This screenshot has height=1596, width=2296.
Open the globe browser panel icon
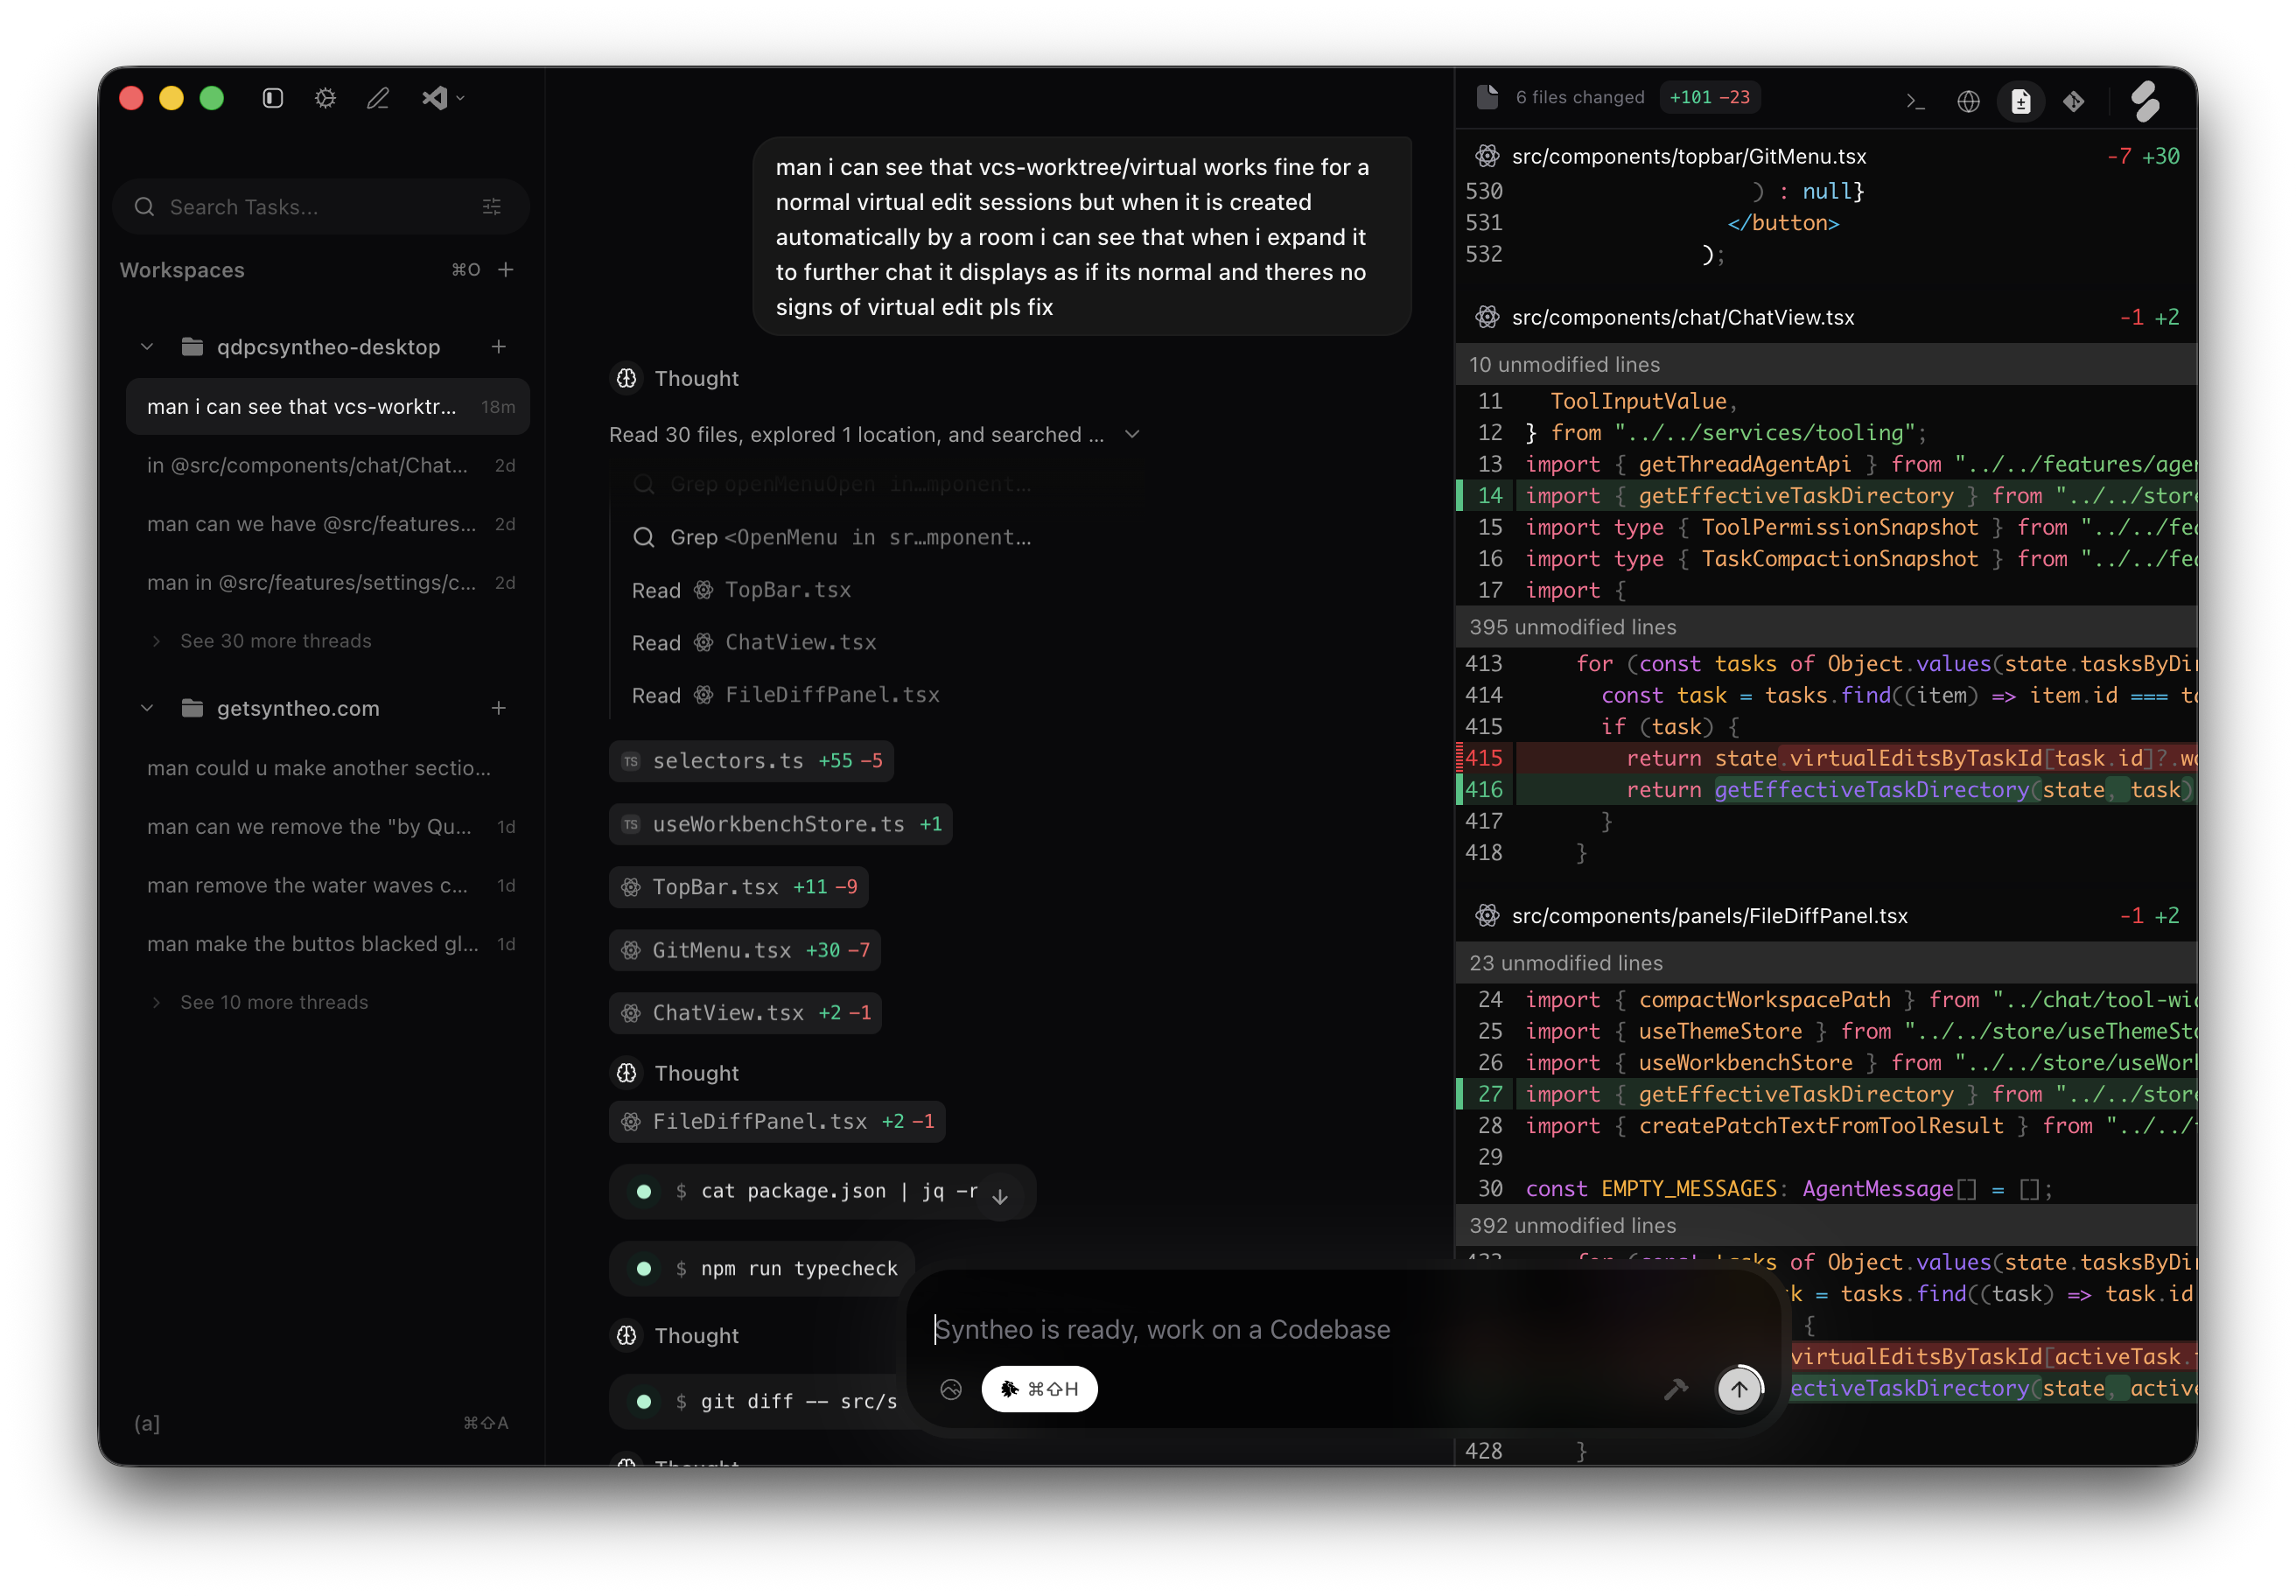1968,100
